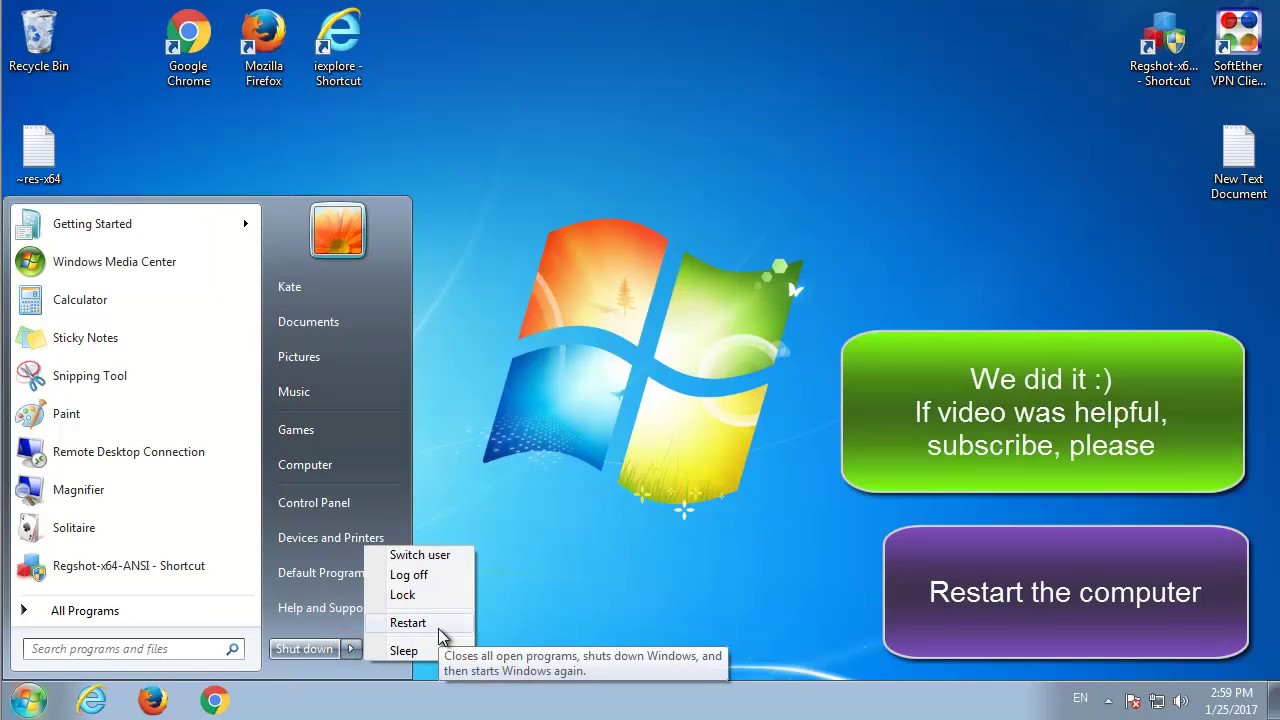Open Control Panel from Start menu
The width and height of the screenshot is (1280, 720).
(x=314, y=503)
